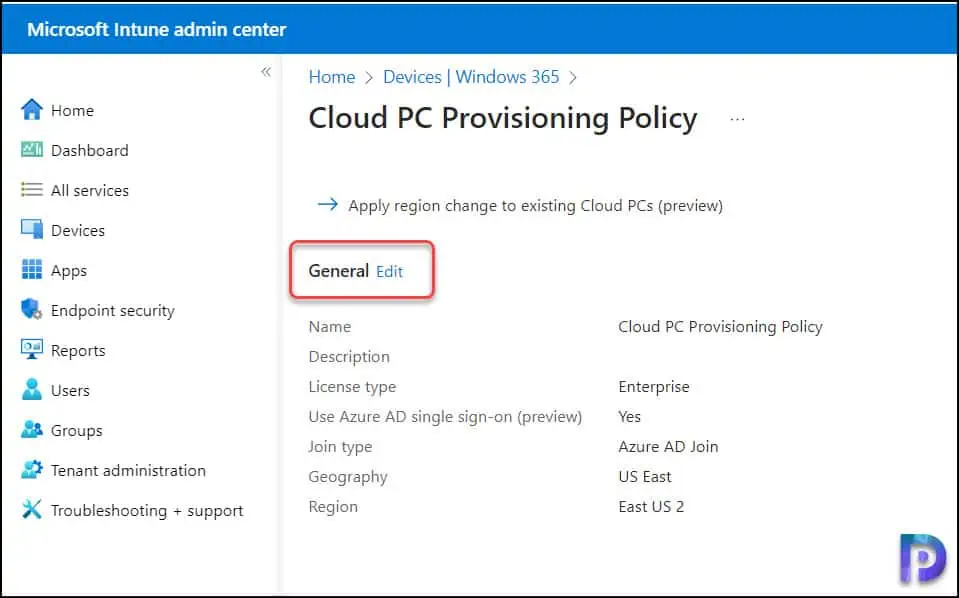Click the US East geography value
Screen dimensions: 959x598
pos(645,476)
